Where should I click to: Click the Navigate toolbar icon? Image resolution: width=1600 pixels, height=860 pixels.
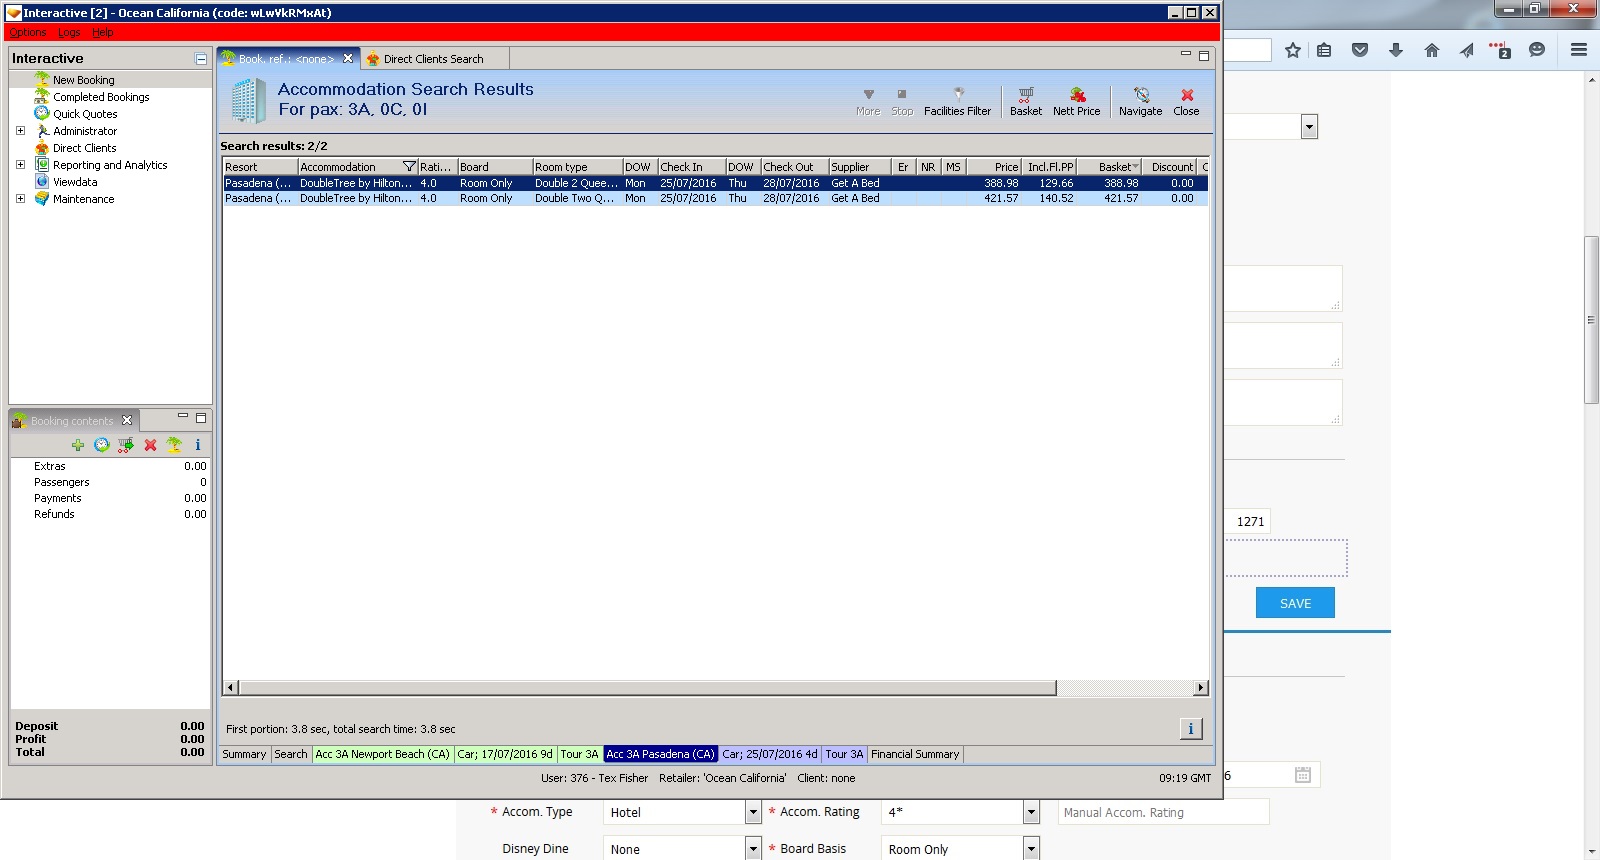[1140, 101]
